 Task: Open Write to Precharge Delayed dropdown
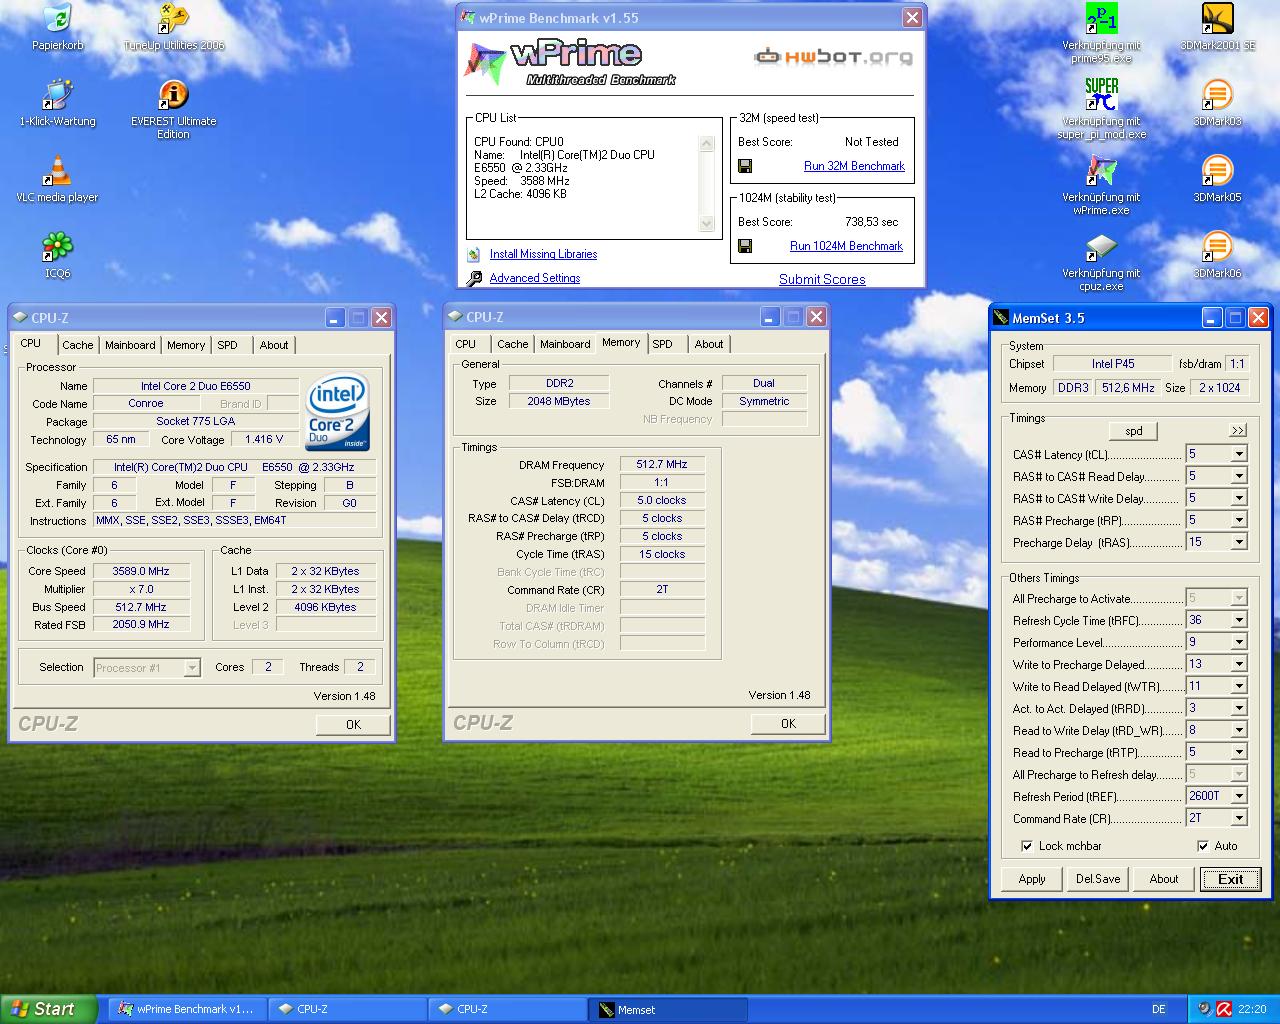(x=1238, y=664)
